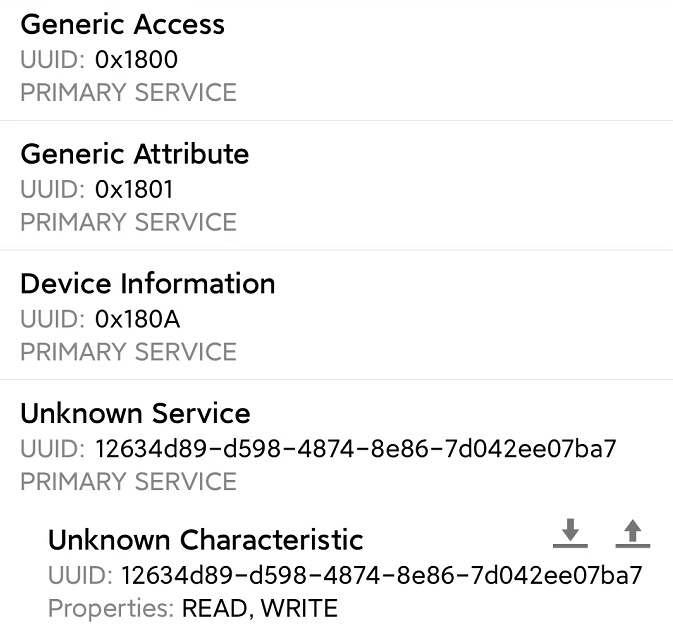Expand the Device Information service
This screenshot has height=635, width=673.
tap(336, 315)
